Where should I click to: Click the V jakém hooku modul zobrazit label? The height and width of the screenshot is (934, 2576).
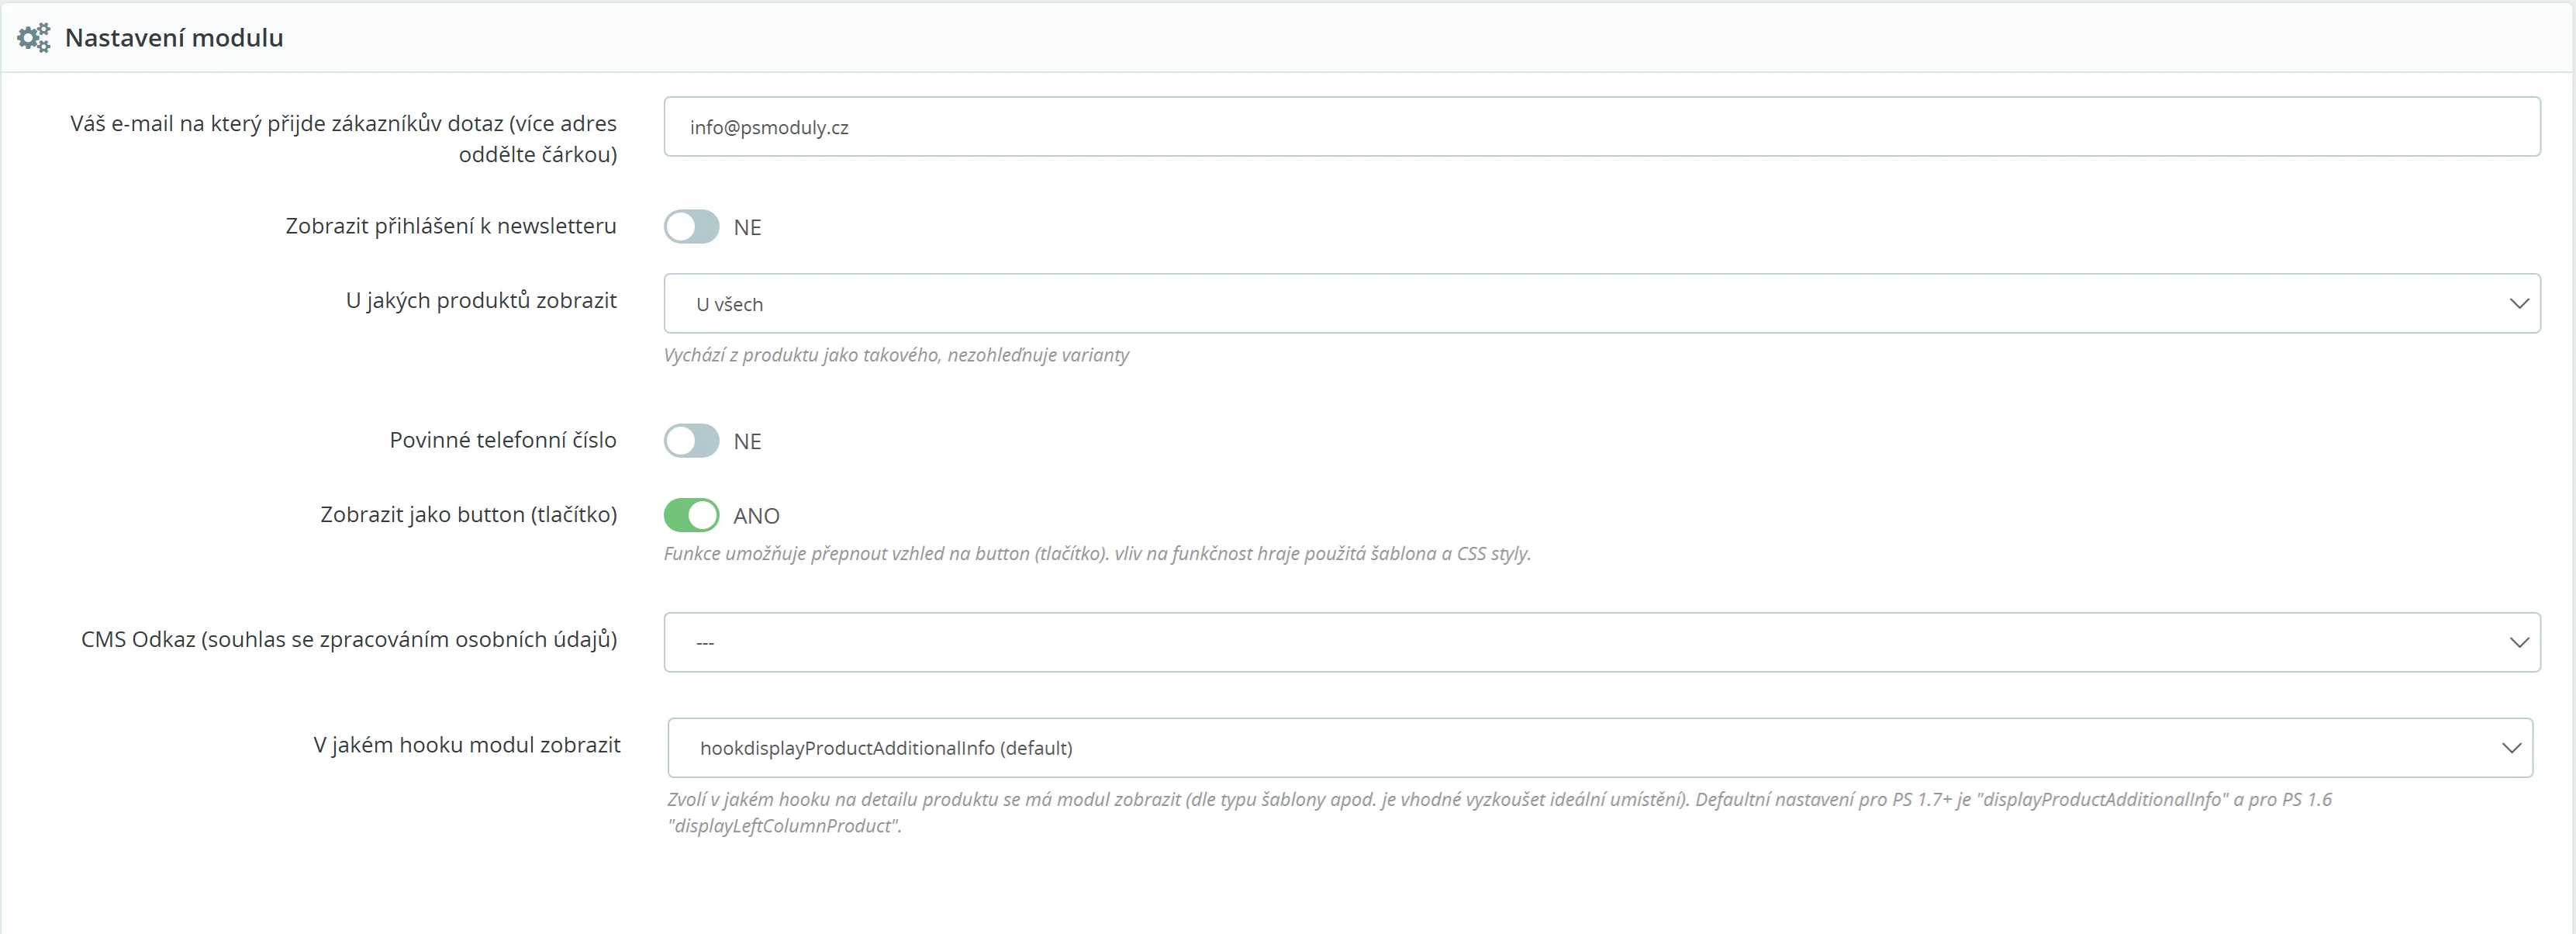[466, 745]
